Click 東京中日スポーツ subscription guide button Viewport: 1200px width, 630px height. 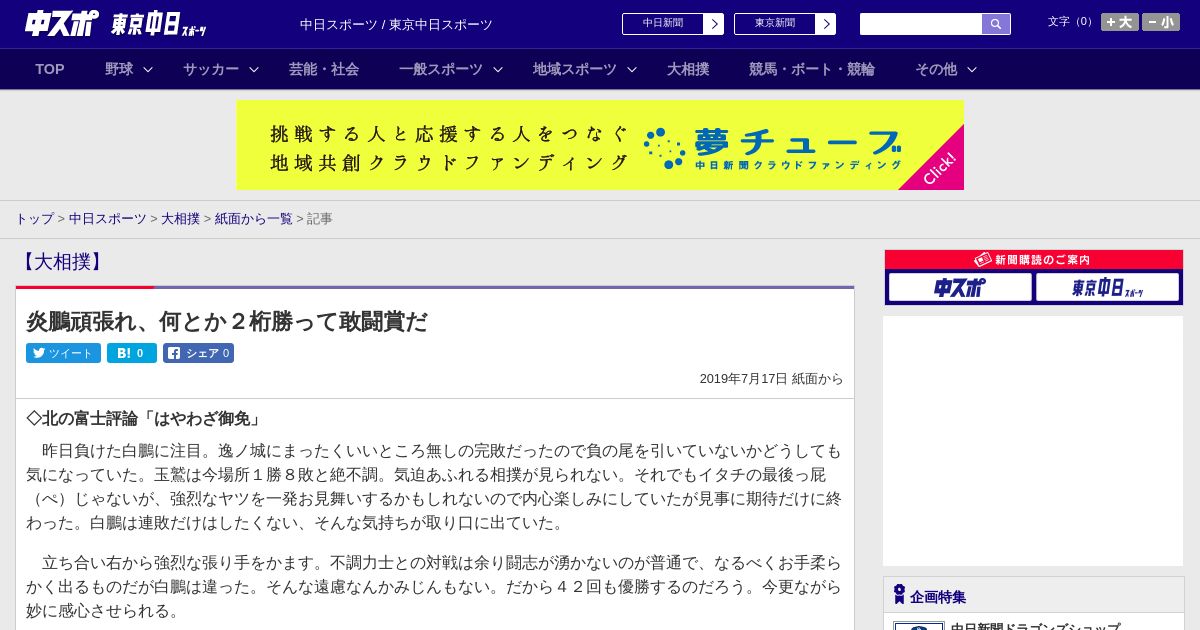(x=1107, y=287)
